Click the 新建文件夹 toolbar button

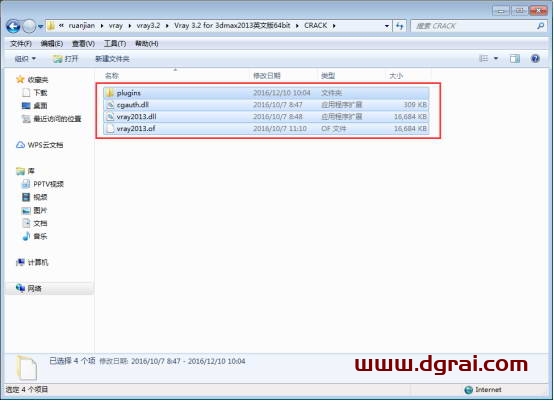[112, 59]
